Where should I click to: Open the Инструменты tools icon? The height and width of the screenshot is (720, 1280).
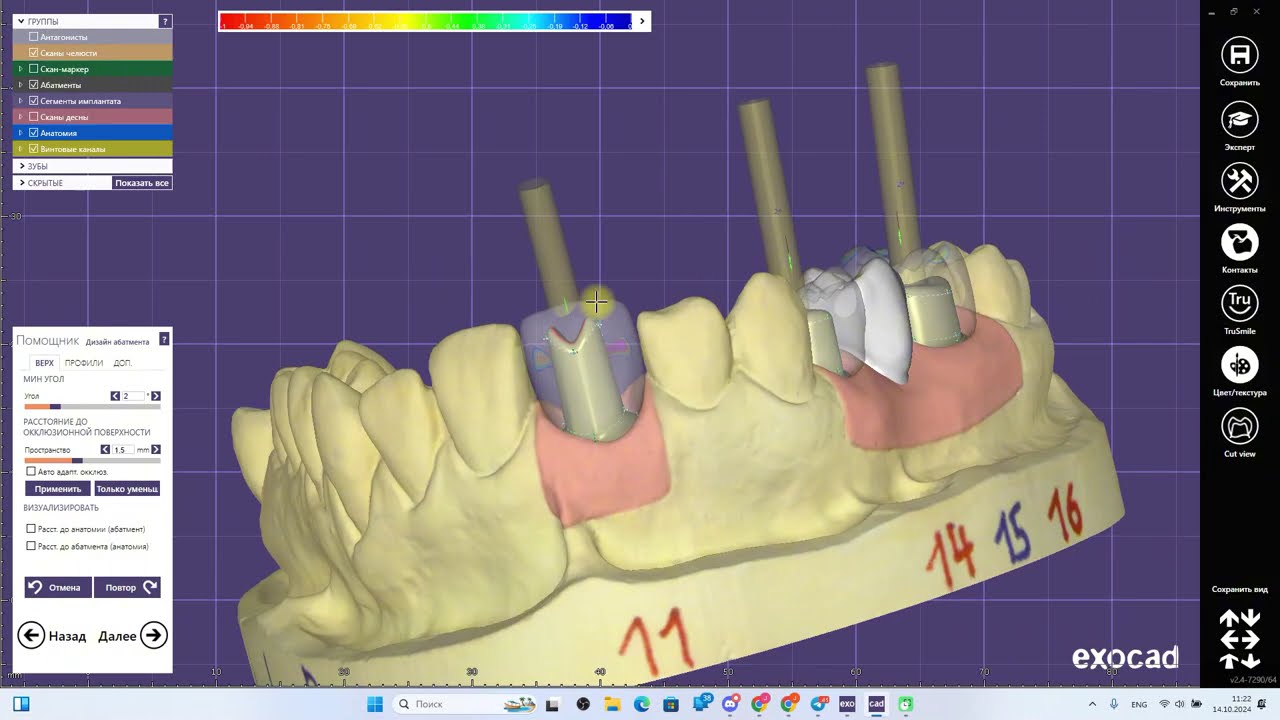(x=1240, y=181)
